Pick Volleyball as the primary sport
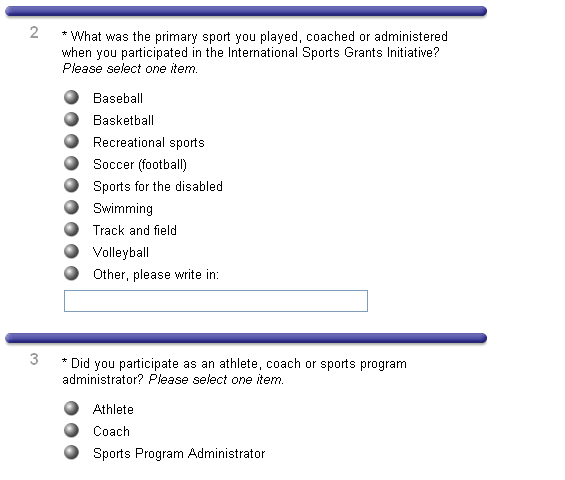This screenshot has width=565, height=480. (x=71, y=251)
